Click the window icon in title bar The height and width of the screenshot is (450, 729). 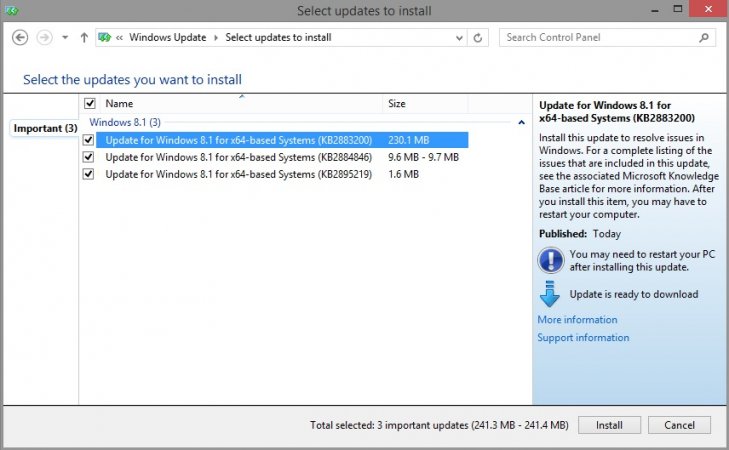point(12,10)
